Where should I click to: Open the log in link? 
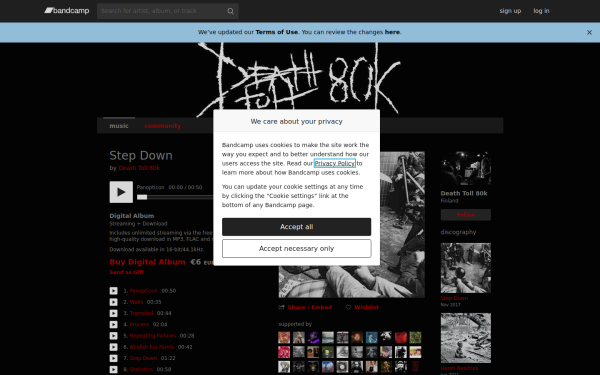pyautogui.click(x=541, y=11)
